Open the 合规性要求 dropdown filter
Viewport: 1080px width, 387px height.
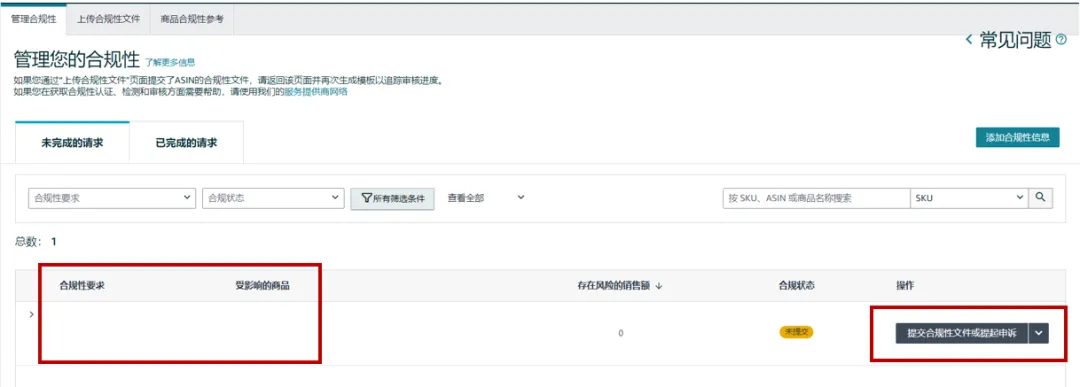[x=112, y=198]
